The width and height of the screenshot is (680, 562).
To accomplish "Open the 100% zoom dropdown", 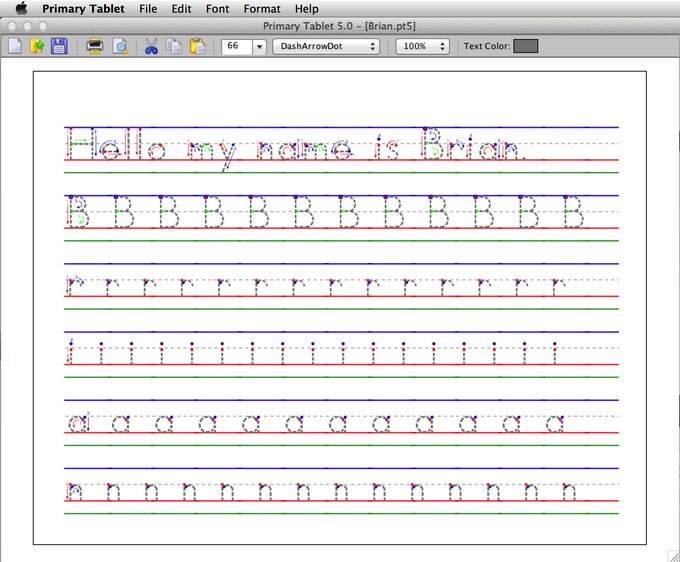I will [421, 46].
